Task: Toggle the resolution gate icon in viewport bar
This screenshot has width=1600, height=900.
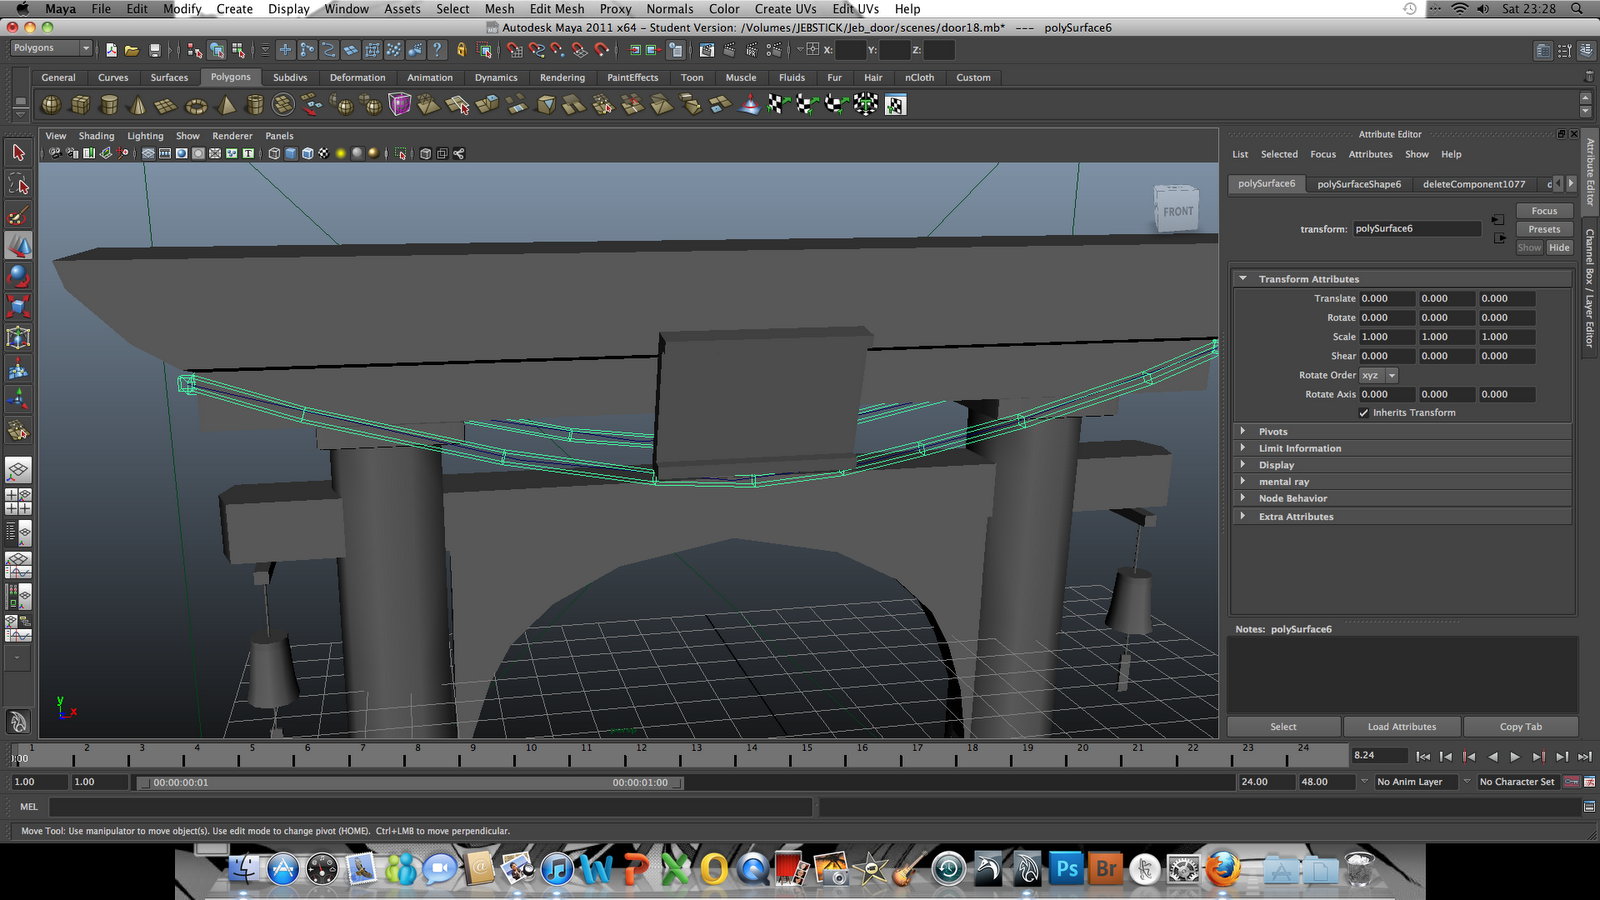Action: click(441, 153)
